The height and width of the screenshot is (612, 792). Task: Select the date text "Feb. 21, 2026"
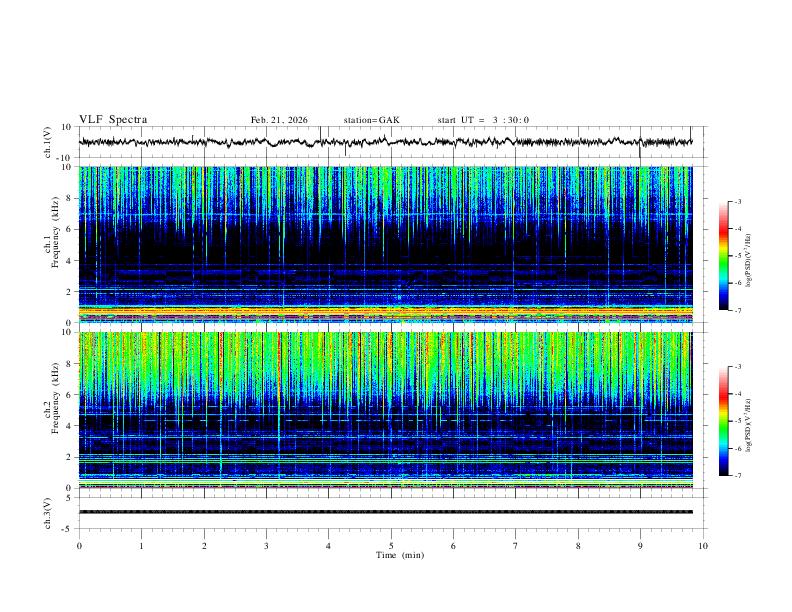[279, 120]
